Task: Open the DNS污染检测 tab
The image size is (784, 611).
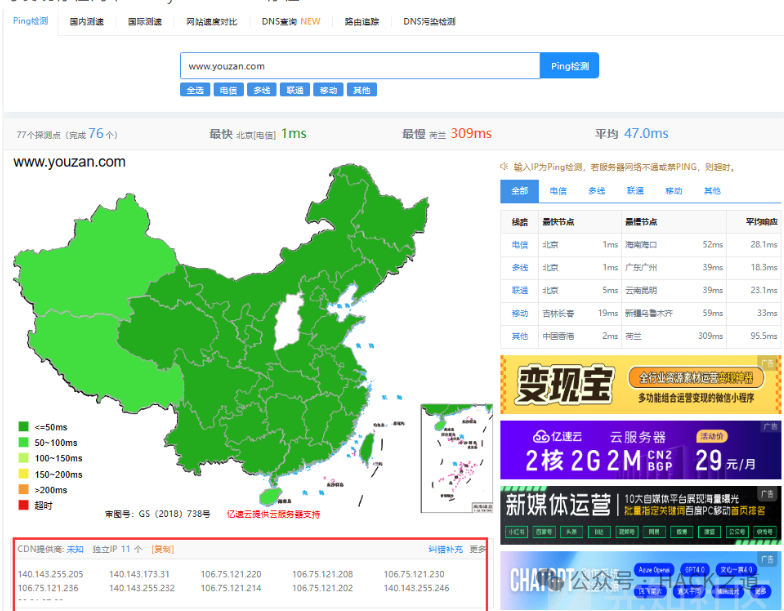Action: pos(429,22)
